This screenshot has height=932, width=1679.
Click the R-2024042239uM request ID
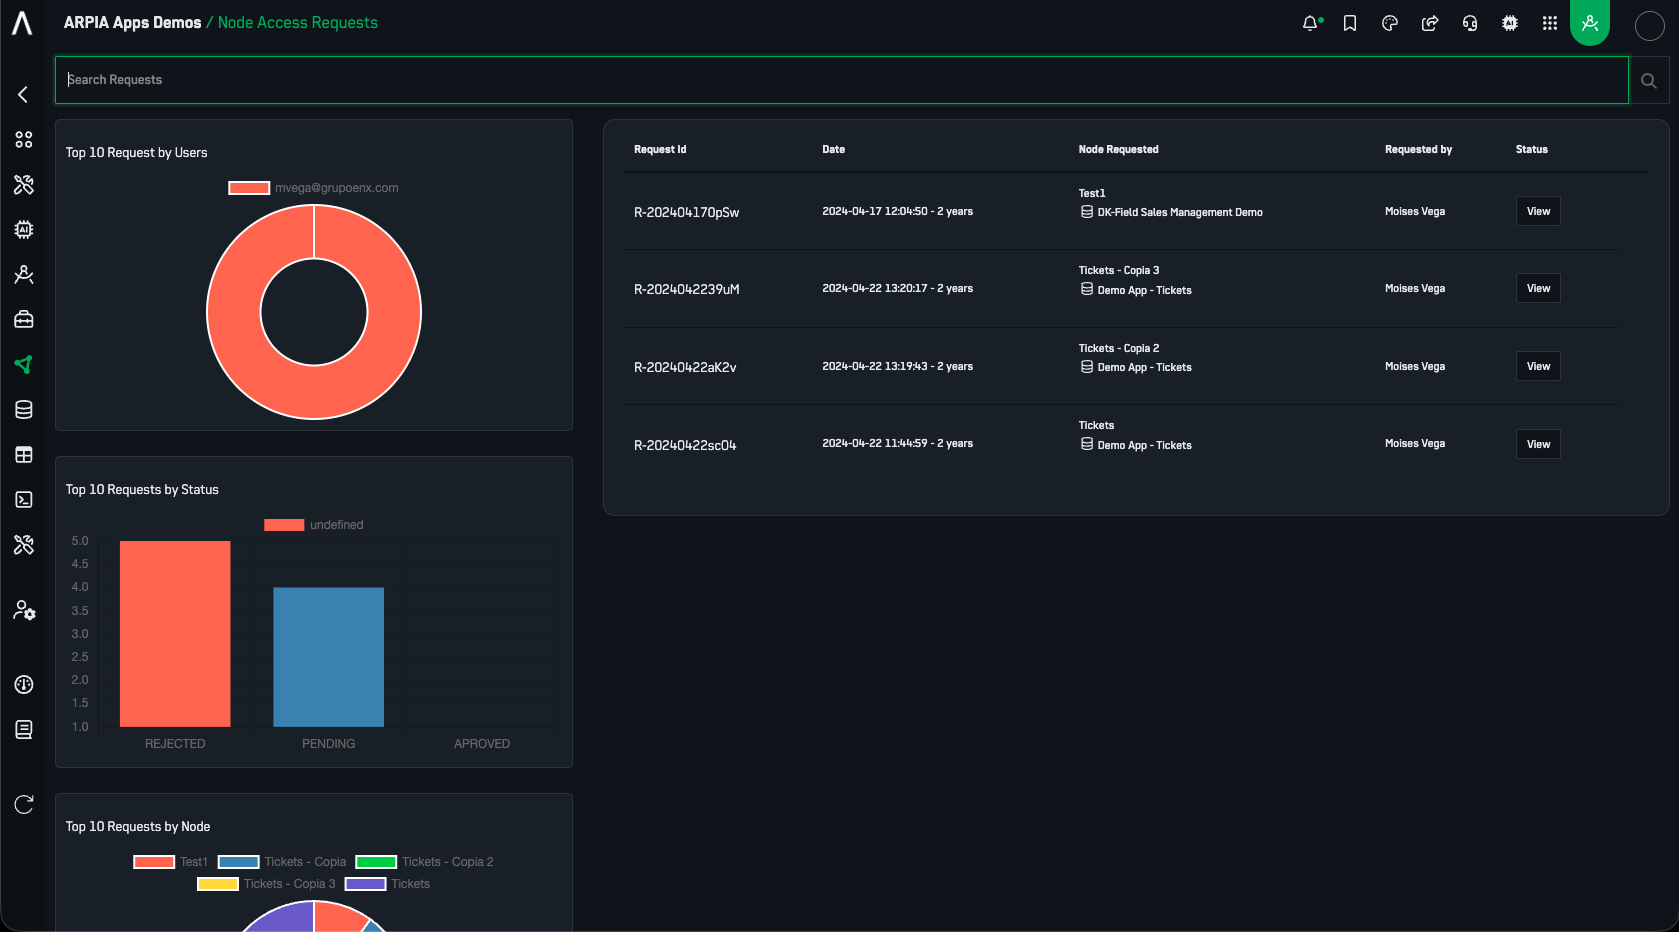click(687, 289)
